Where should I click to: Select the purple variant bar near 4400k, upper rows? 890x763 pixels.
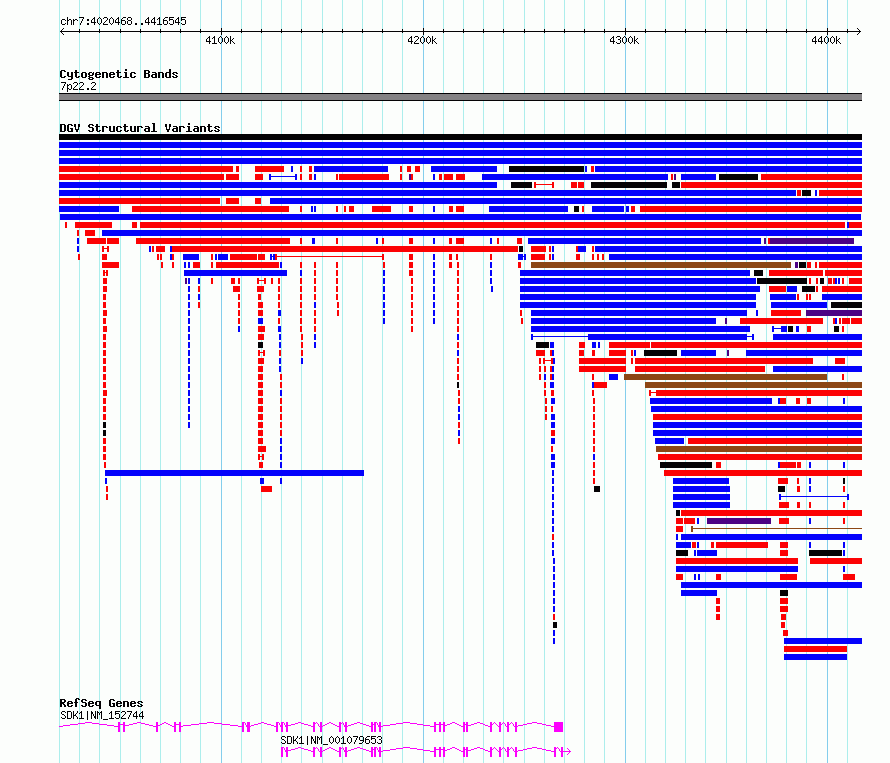811,241
